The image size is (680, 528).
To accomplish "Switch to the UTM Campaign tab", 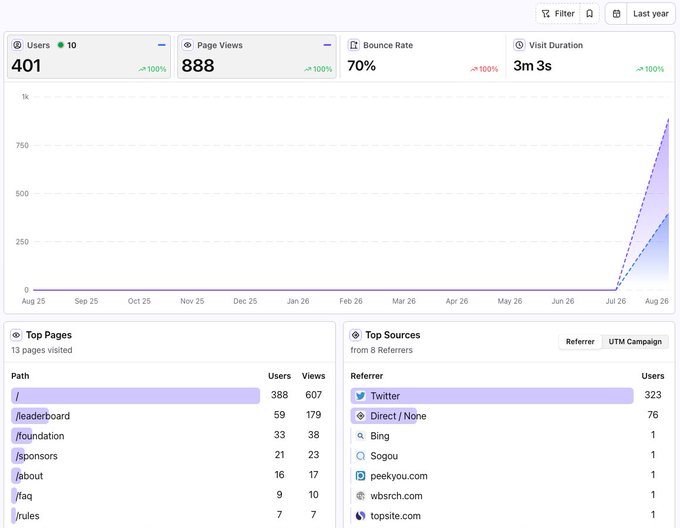I will click(635, 342).
